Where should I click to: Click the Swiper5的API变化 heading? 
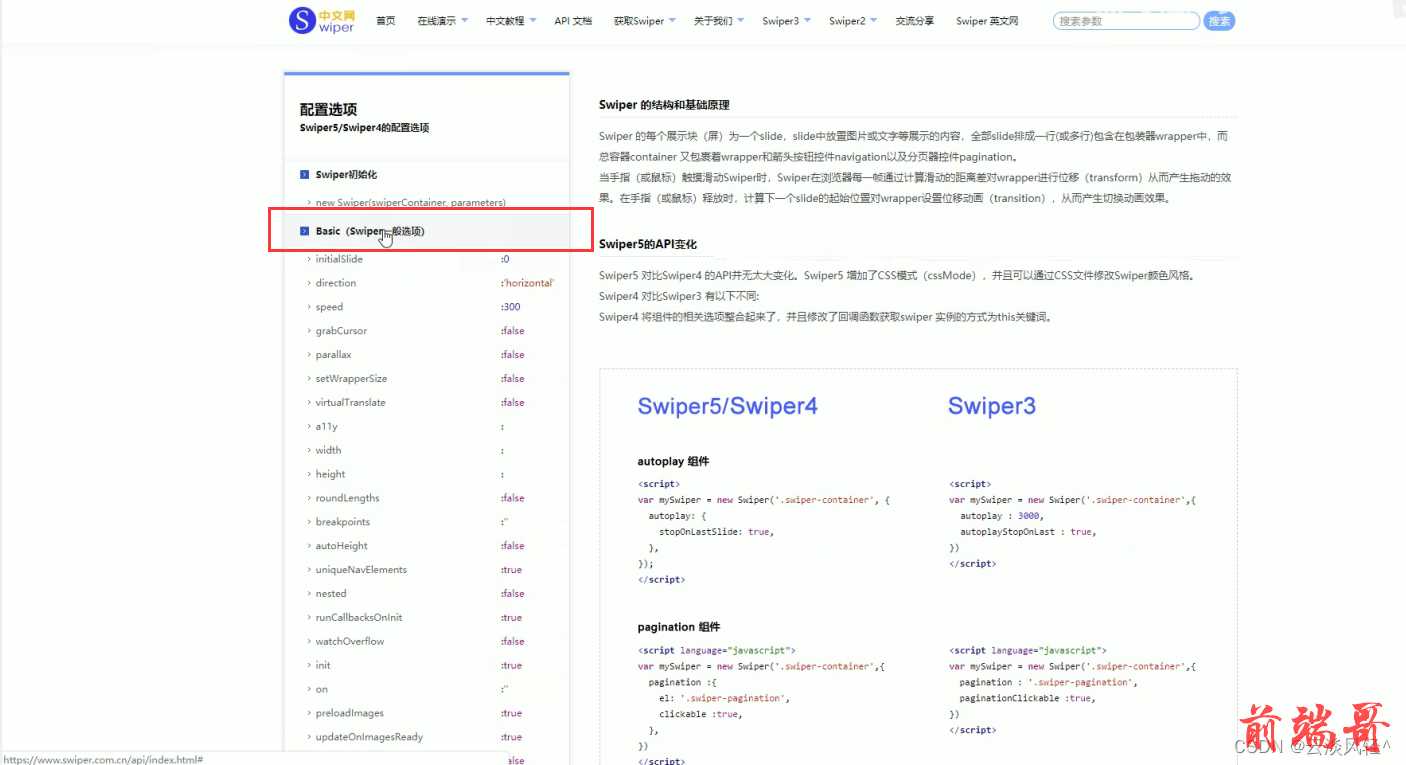pyautogui.click(x=647, y=244)
